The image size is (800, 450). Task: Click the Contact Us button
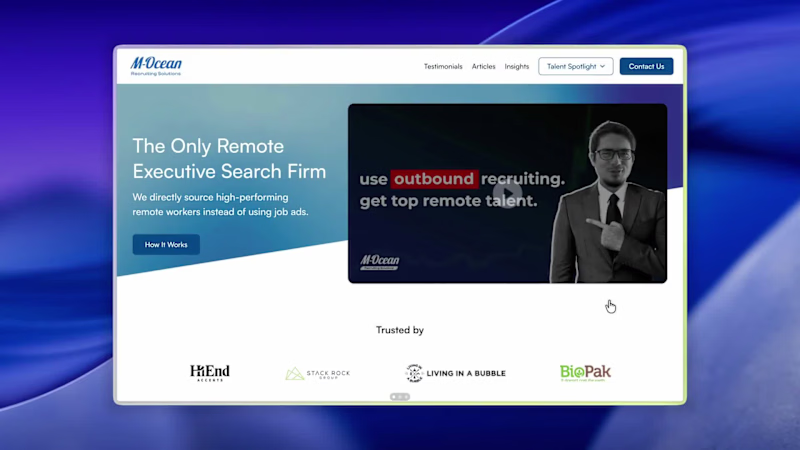(x=646, y=66)
